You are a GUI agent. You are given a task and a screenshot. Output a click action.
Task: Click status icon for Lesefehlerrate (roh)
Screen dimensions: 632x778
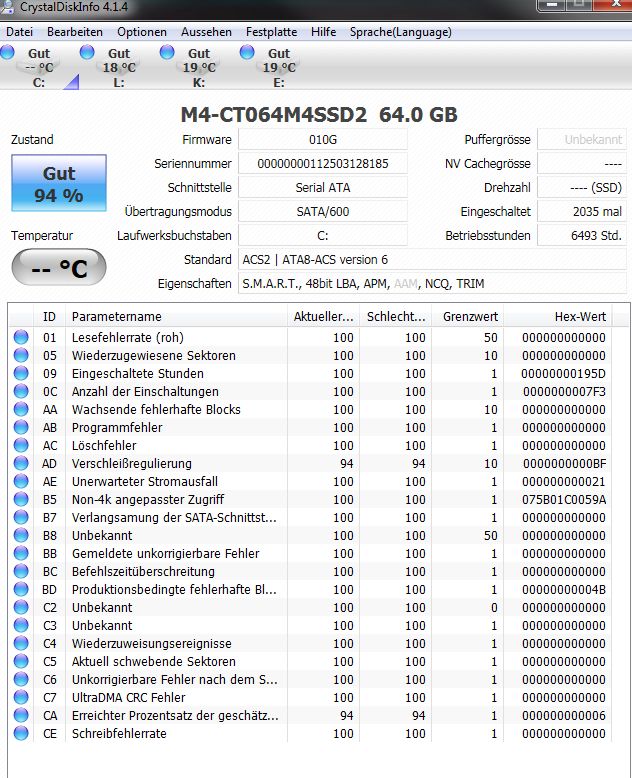21,337
